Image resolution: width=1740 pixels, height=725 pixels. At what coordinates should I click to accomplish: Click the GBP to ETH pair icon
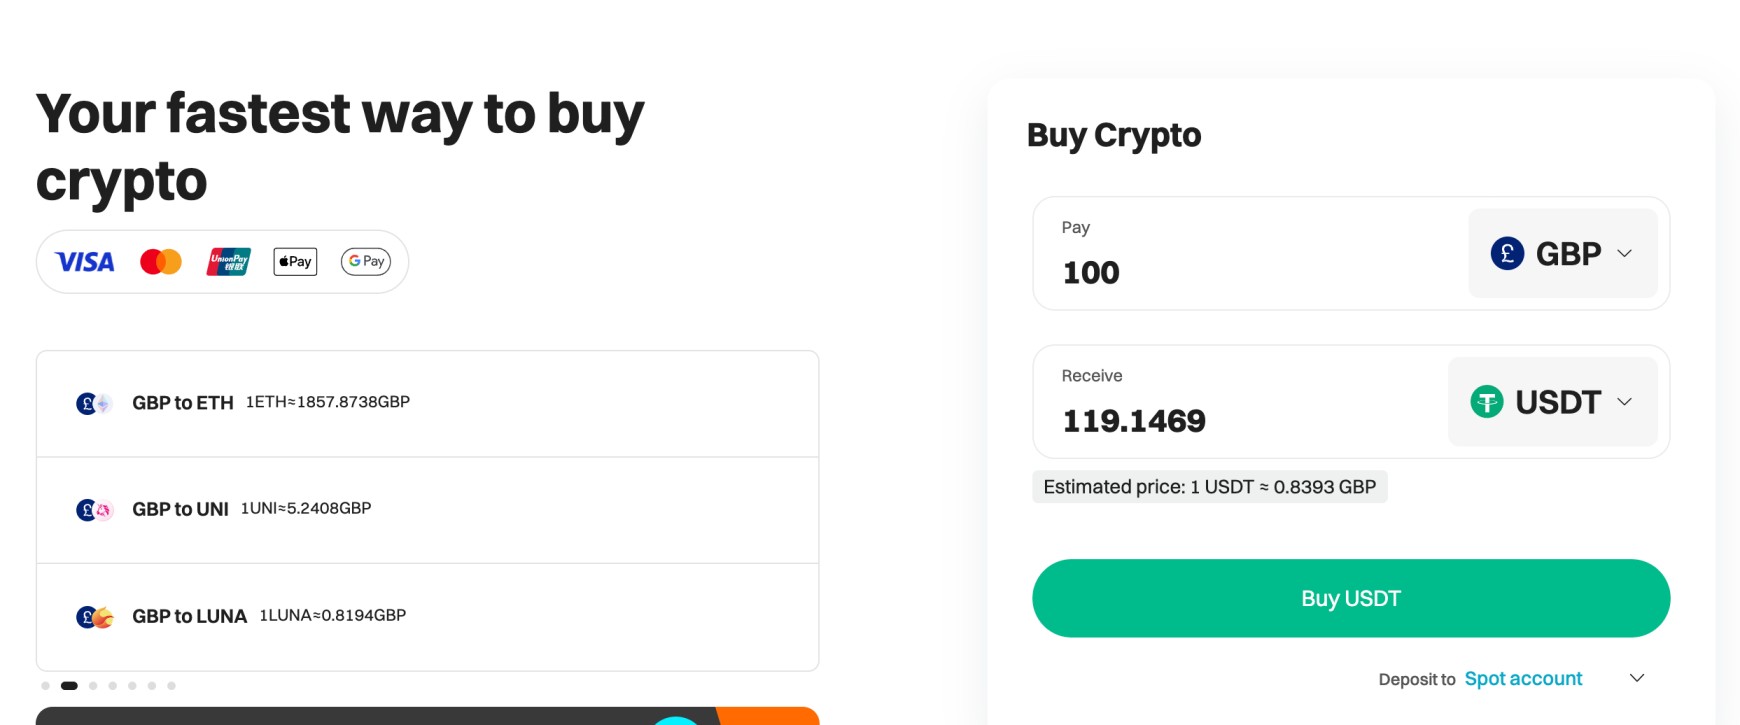pyautogui.click(x=94, y=404)
